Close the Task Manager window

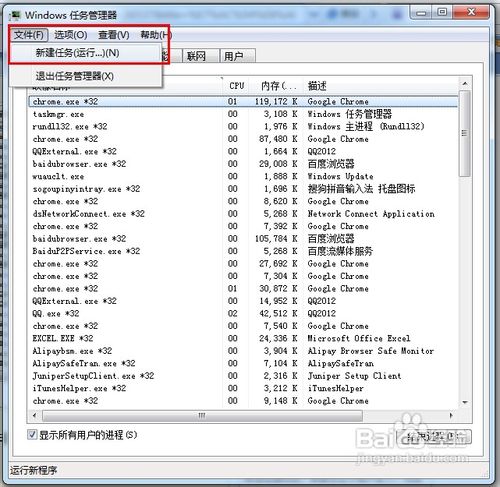pyautogui.click(x=471, y=13)
